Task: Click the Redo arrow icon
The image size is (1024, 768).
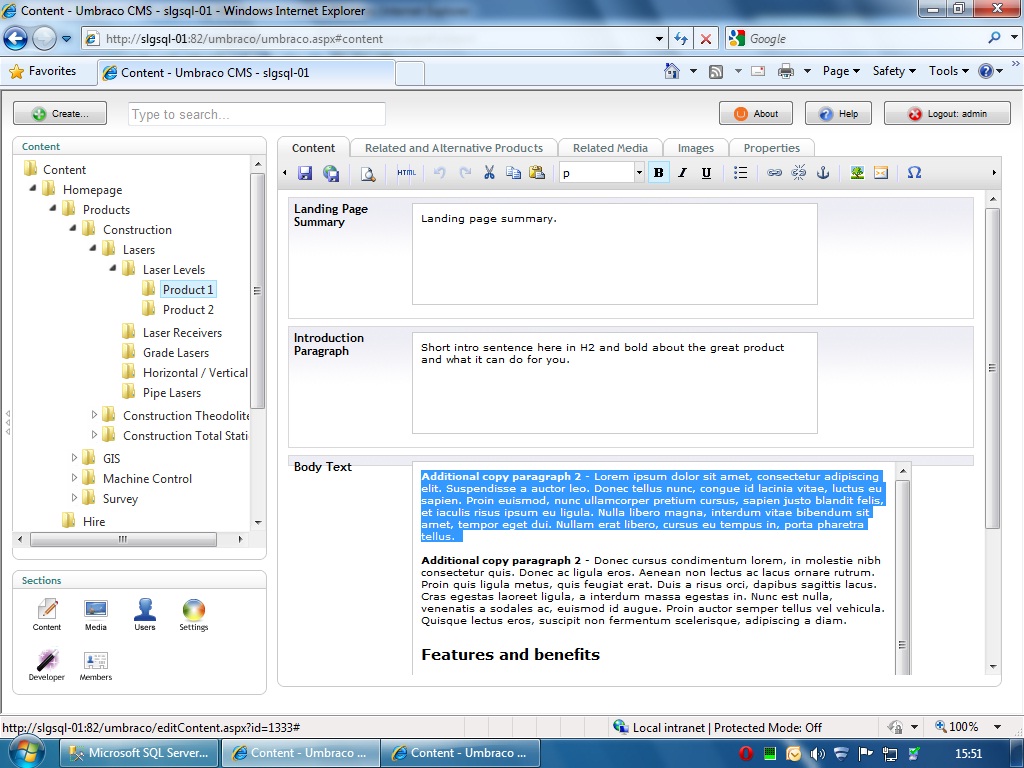Action: pyautogui.click(x=465, y=172)
